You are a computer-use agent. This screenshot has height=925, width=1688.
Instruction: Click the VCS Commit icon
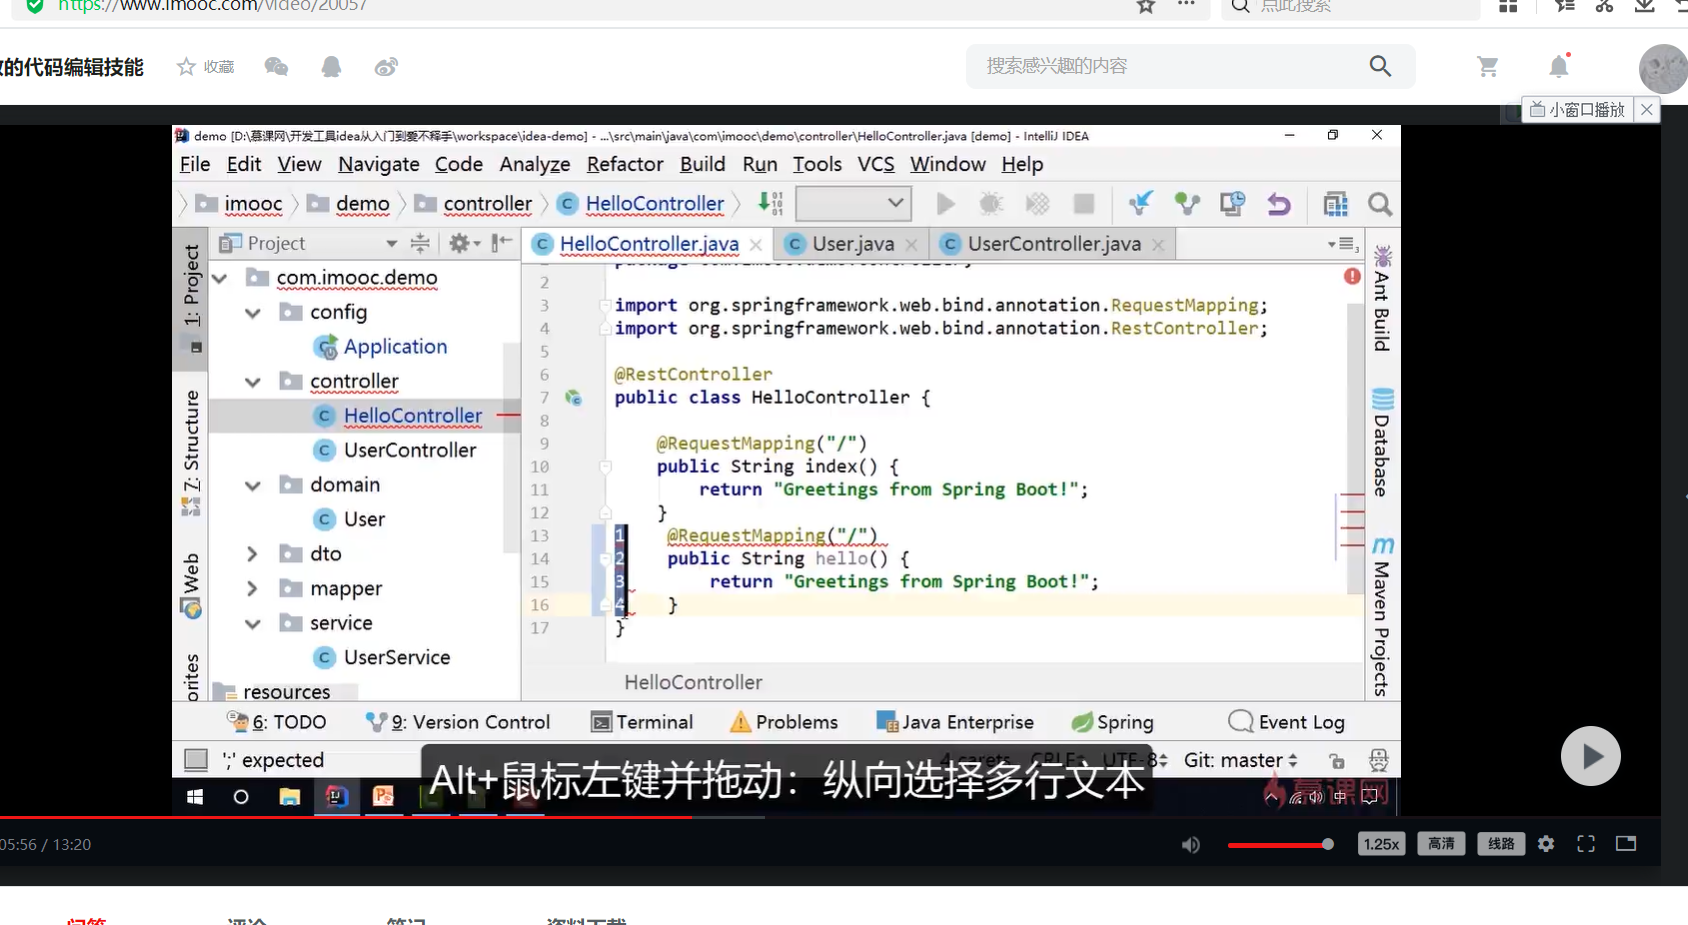(x=1187, y=204)
